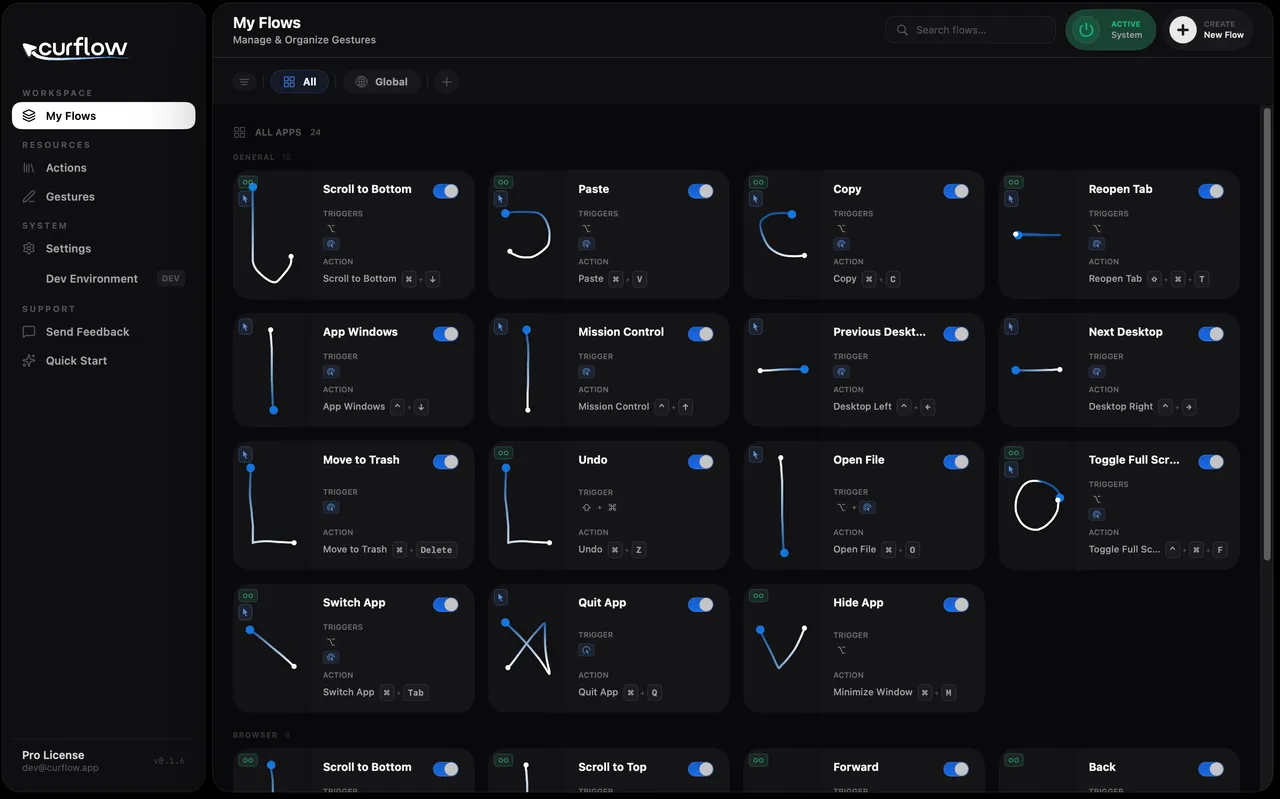The height and width of the screenshot is (799, 1280).
Task: Open the Actions page in sidebar
Action: point(66,168)
